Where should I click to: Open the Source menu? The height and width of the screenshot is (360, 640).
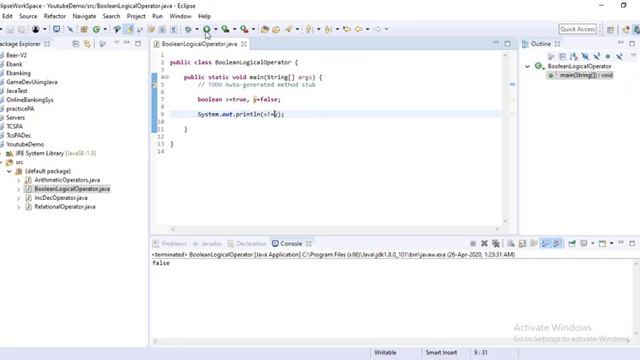[28, 16]
